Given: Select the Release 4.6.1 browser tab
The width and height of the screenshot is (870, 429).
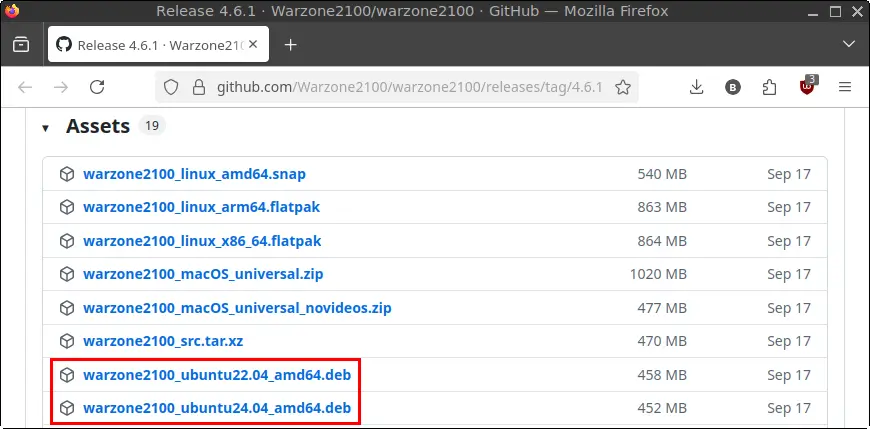Looking at the screenshot, I should 150,45.
